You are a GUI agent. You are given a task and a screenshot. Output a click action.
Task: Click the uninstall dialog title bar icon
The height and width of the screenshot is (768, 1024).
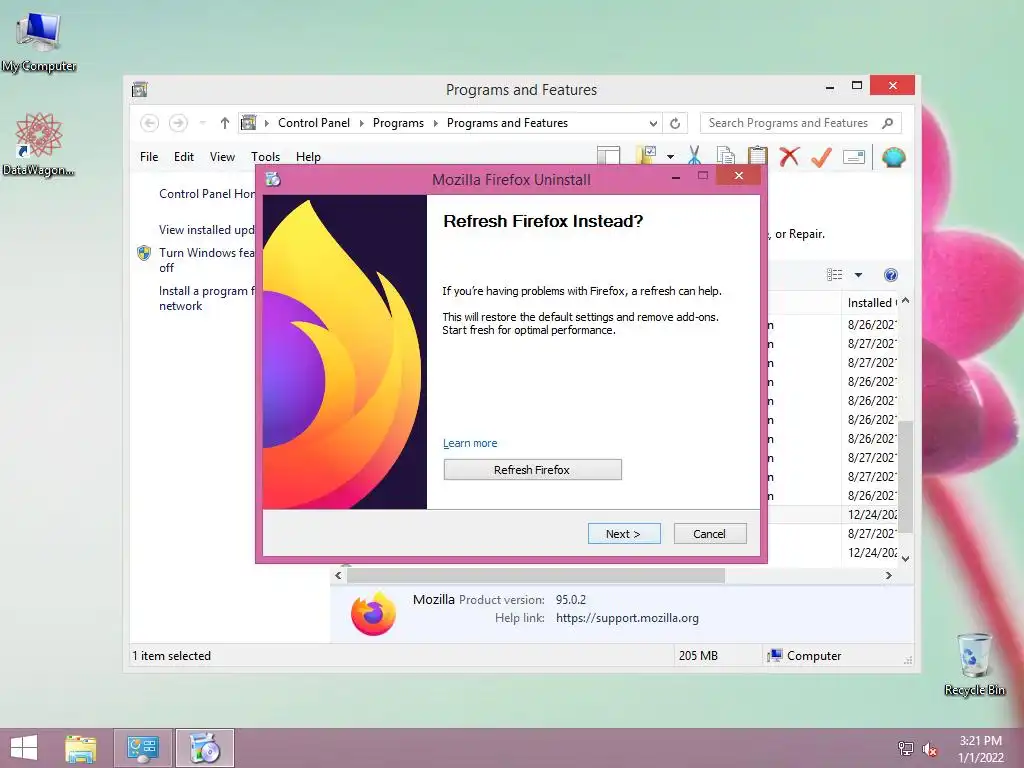273,178
